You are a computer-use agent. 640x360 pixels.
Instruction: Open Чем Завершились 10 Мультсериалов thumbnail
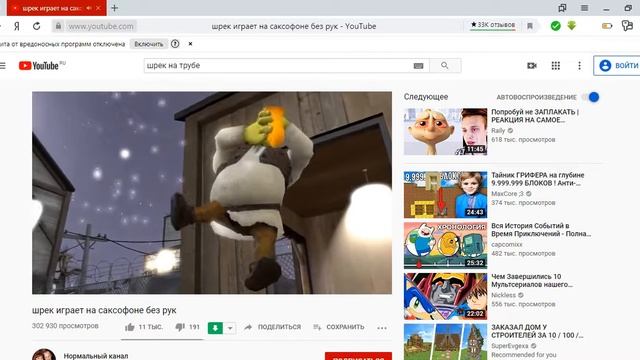(445, 296)
